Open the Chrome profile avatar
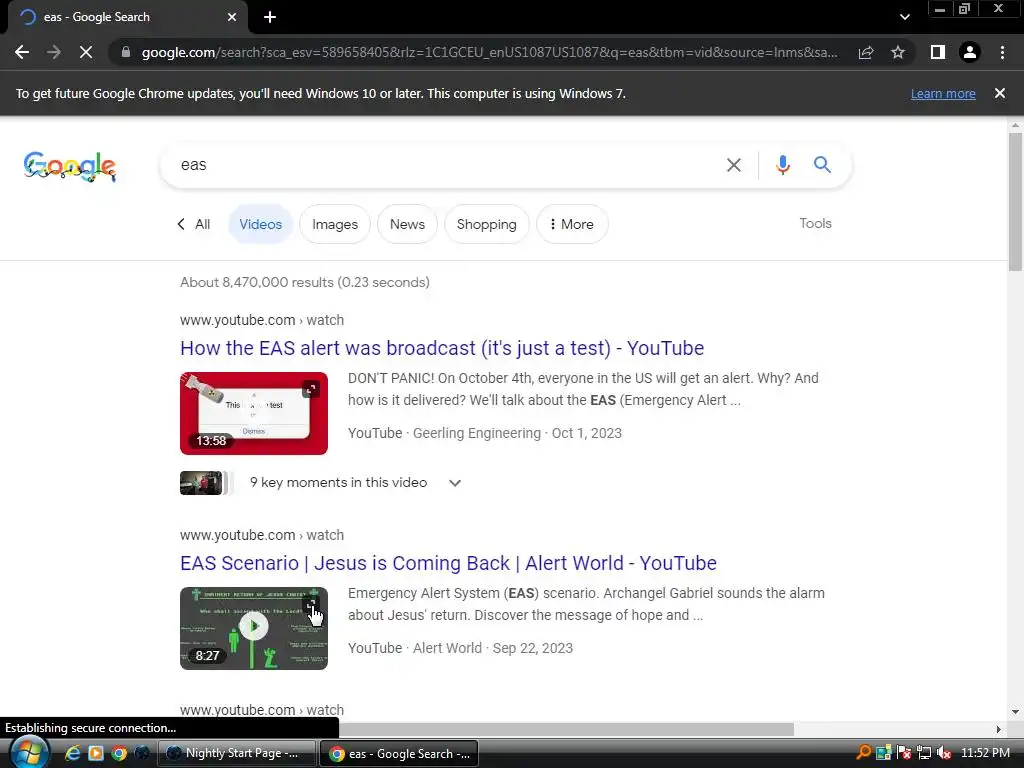Viewport: 1024px width, 768px height. click(970, 52)
